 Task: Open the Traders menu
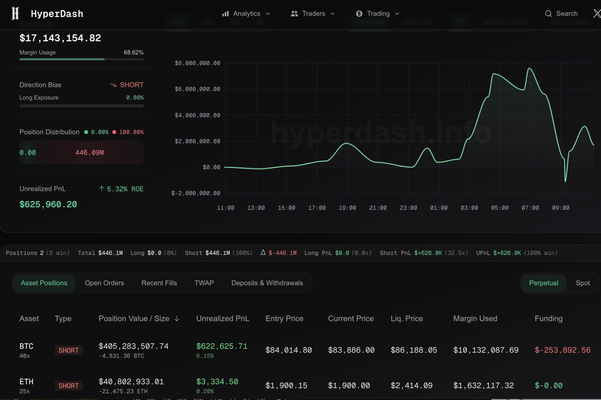point(313,13)
